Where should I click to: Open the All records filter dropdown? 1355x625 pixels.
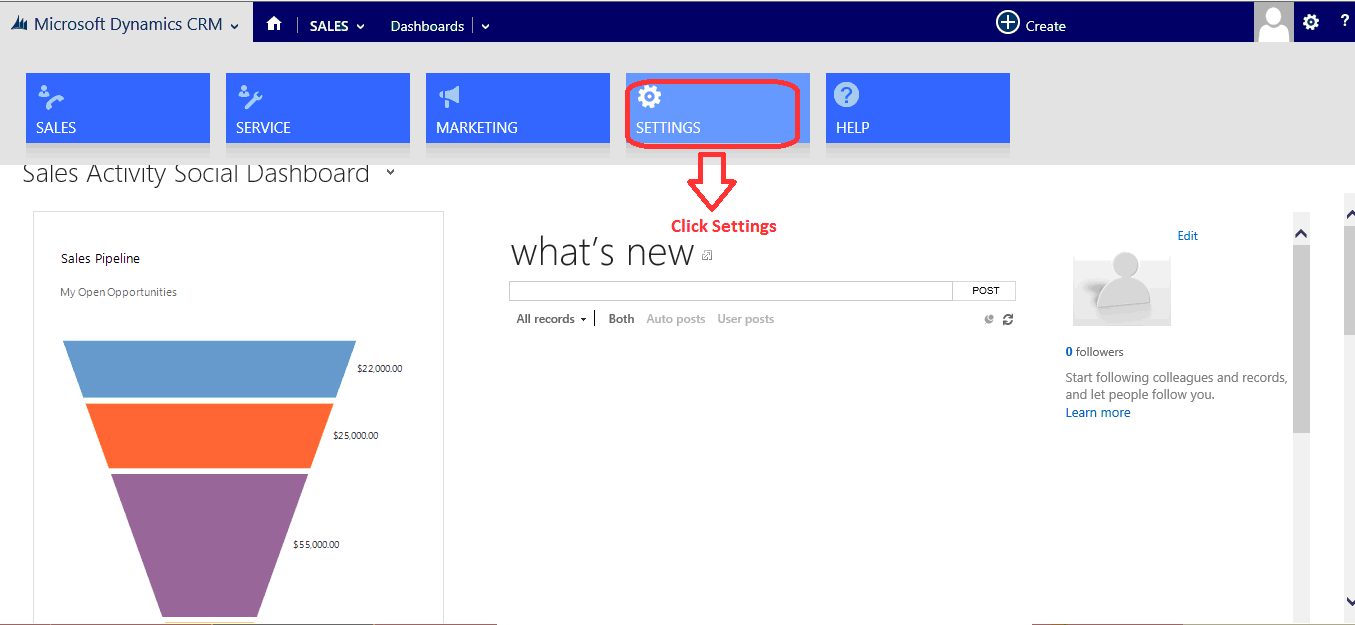click(551, 319)
